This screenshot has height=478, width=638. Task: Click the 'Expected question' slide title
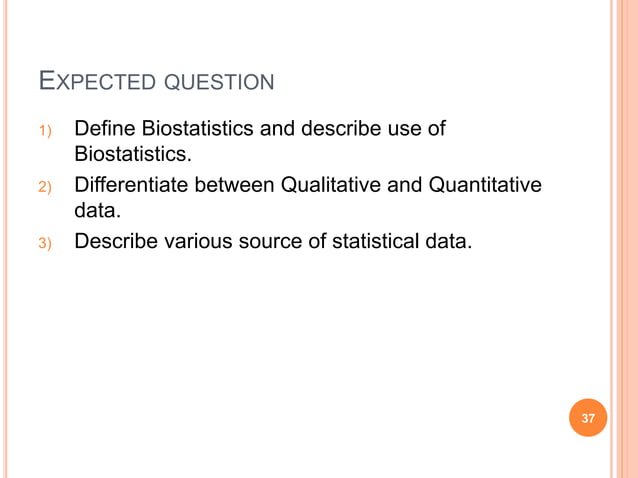(x=154, y=82)
